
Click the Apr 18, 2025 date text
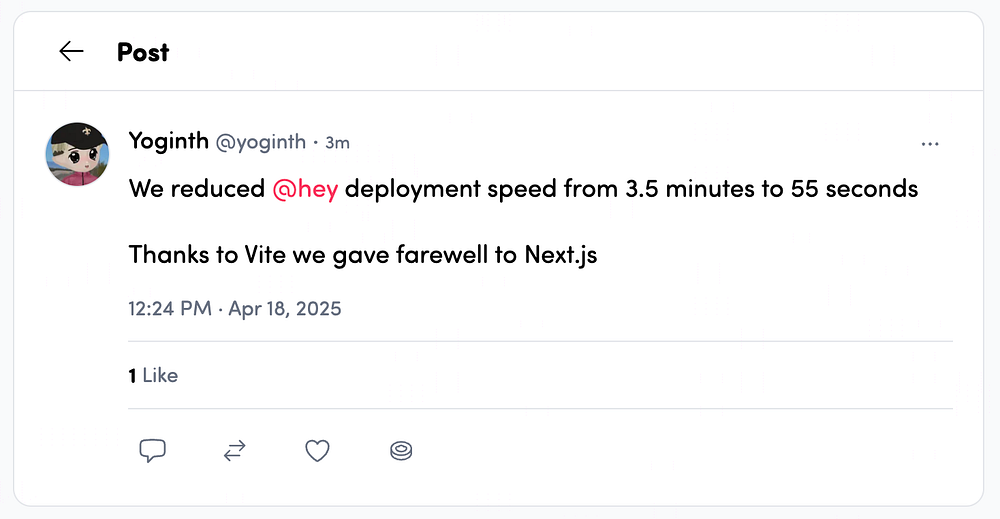pos(285,308)
